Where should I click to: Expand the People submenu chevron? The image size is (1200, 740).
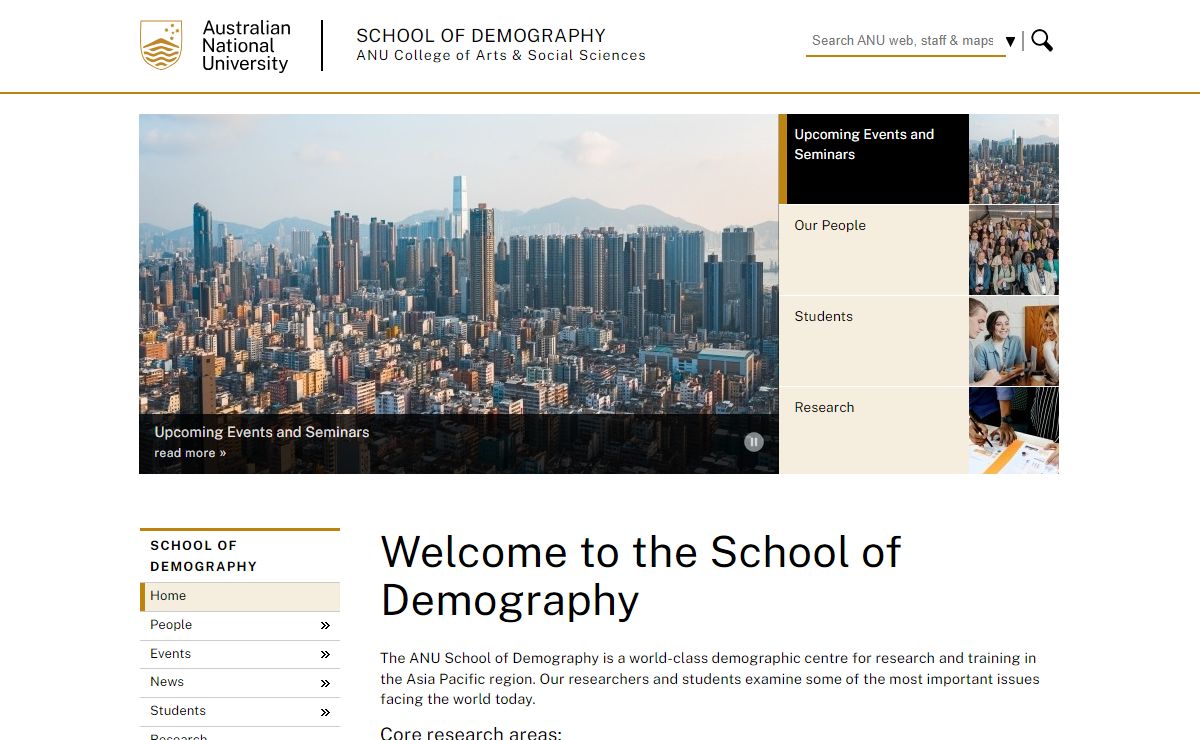[x=325, y=626]
